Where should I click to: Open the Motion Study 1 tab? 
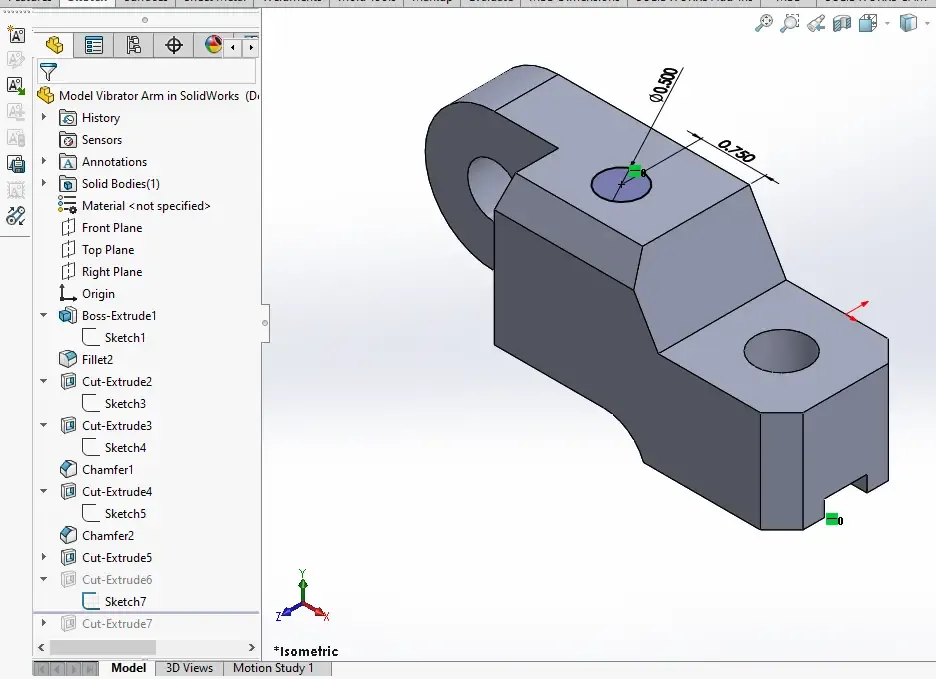[273, 668]
